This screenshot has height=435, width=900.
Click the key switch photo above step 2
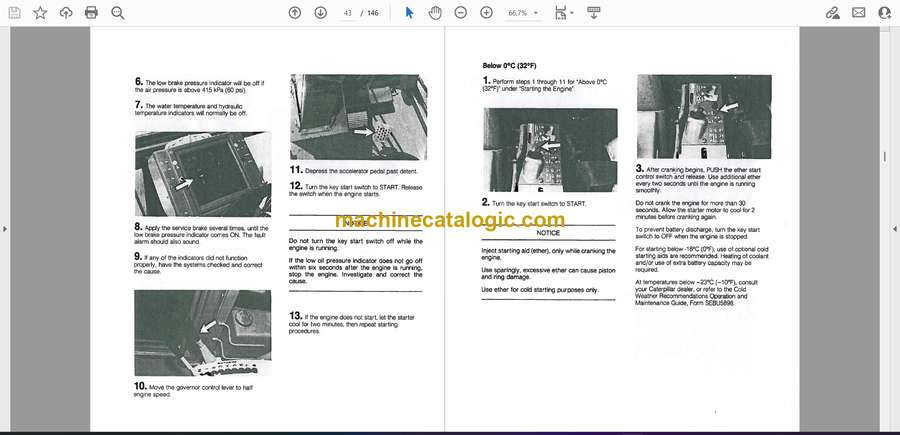pos(550,150)
